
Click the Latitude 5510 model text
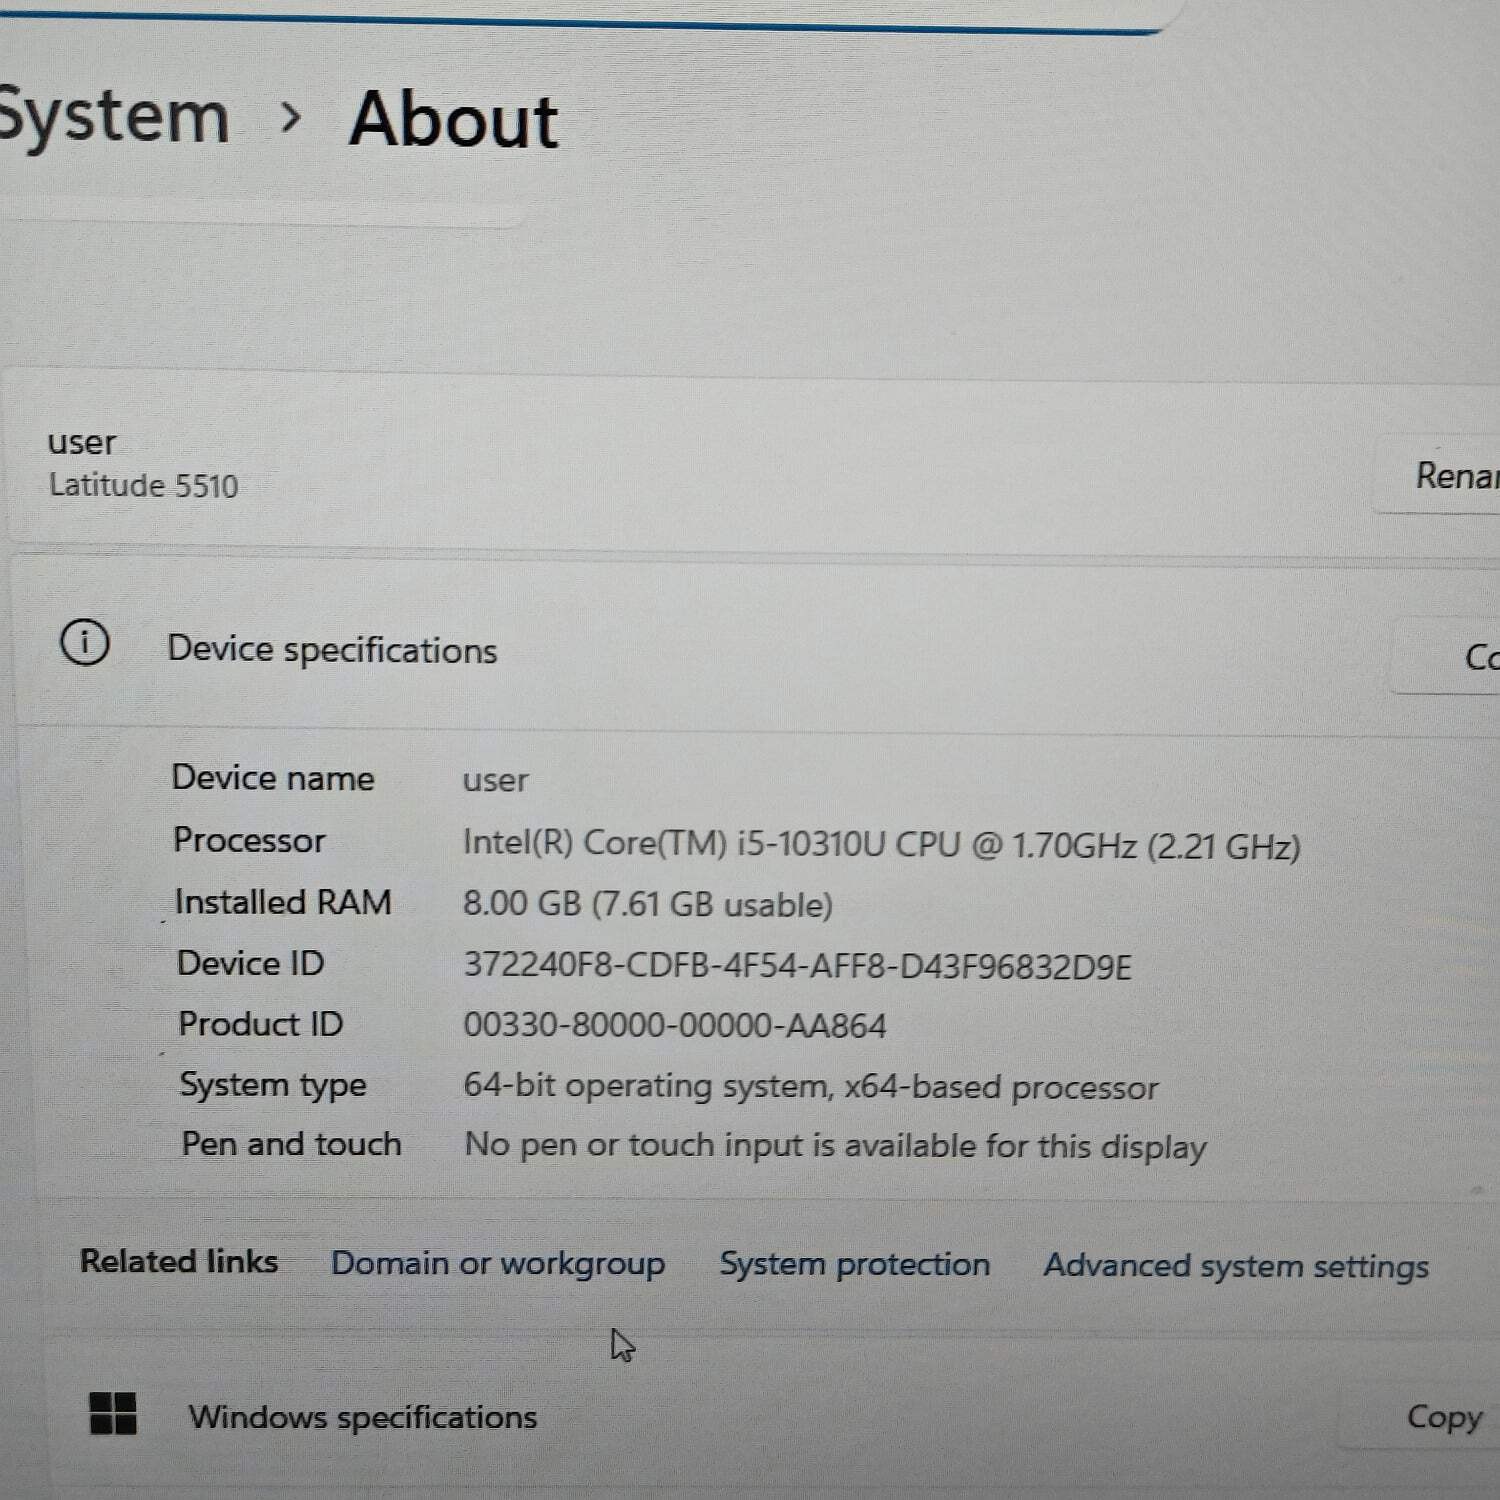[144, 486]
